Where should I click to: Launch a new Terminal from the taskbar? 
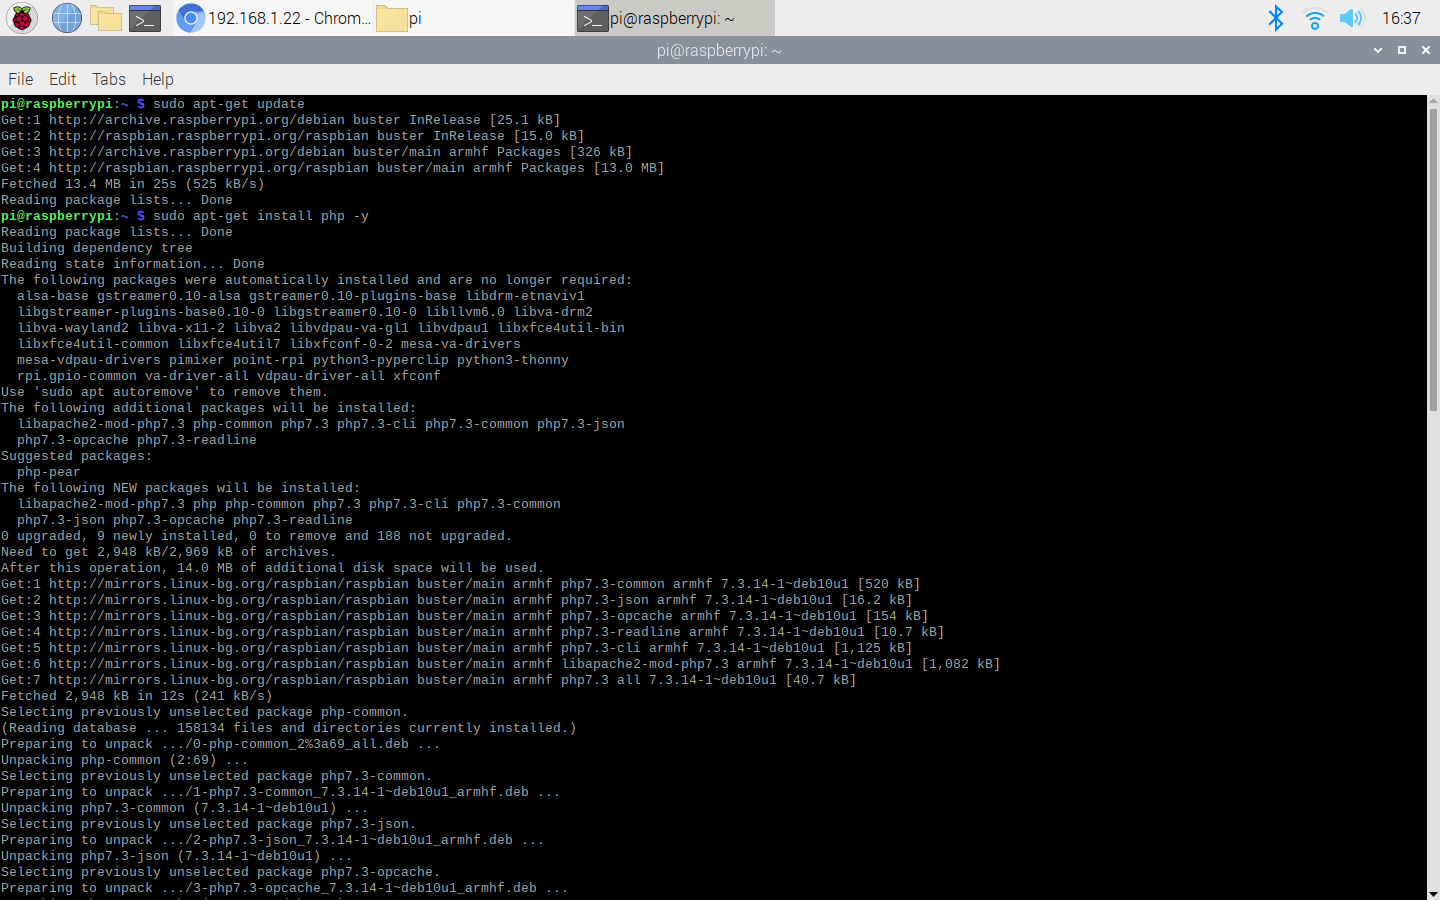(x=145, y=18)
